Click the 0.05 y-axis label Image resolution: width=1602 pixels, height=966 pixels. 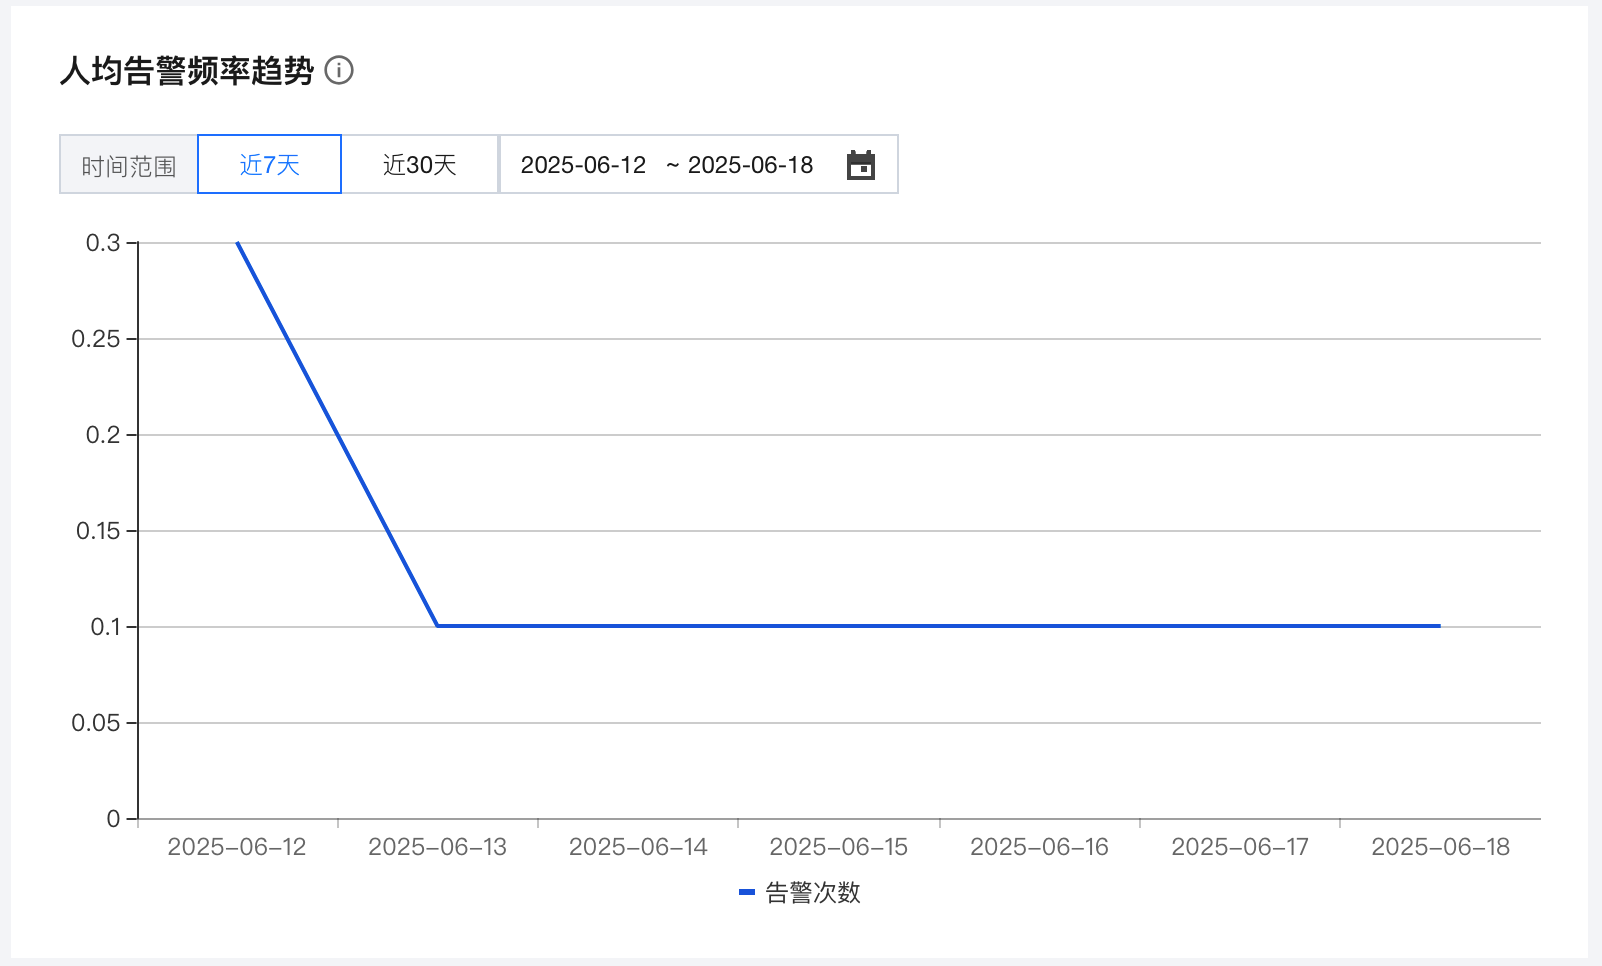96,723
